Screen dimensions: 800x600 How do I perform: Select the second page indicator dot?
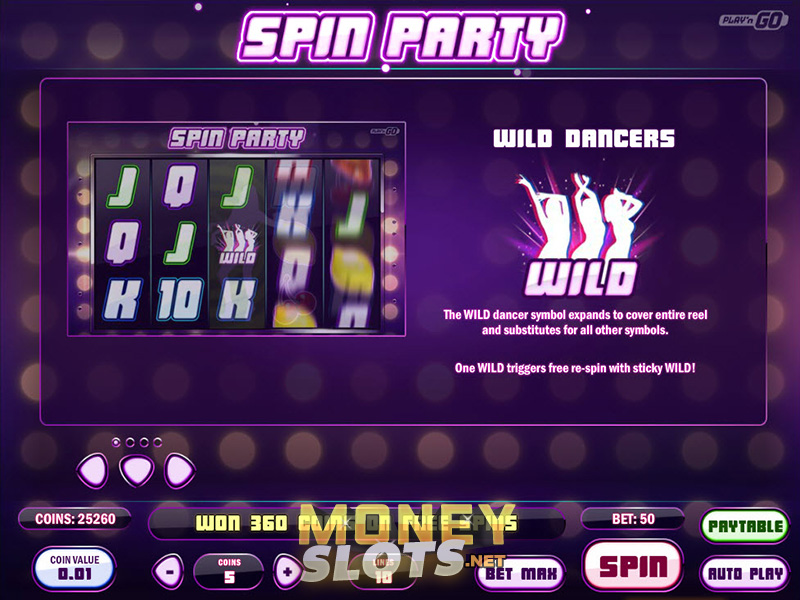click(130, 442)
